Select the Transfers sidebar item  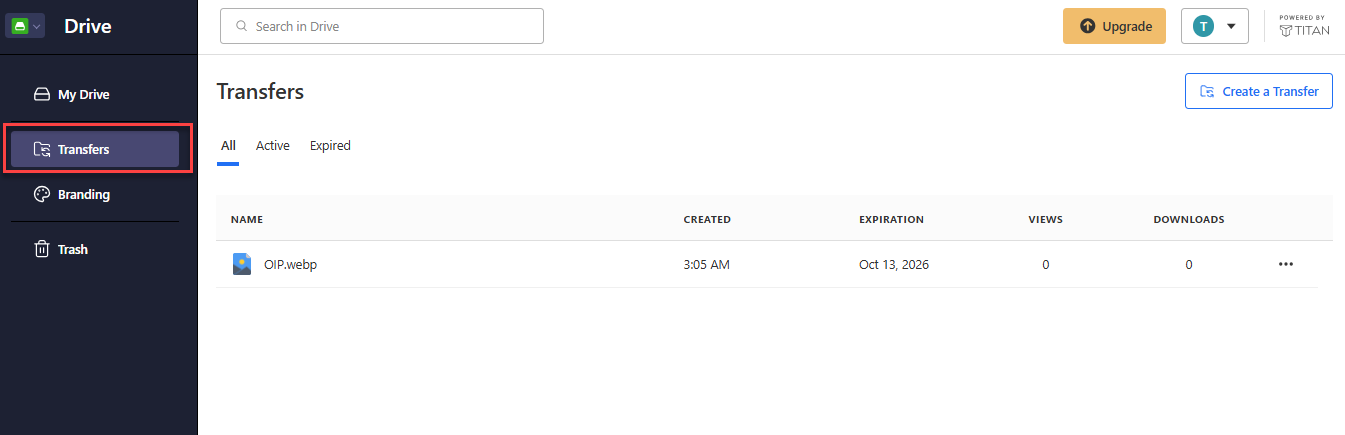coord(95,149)
